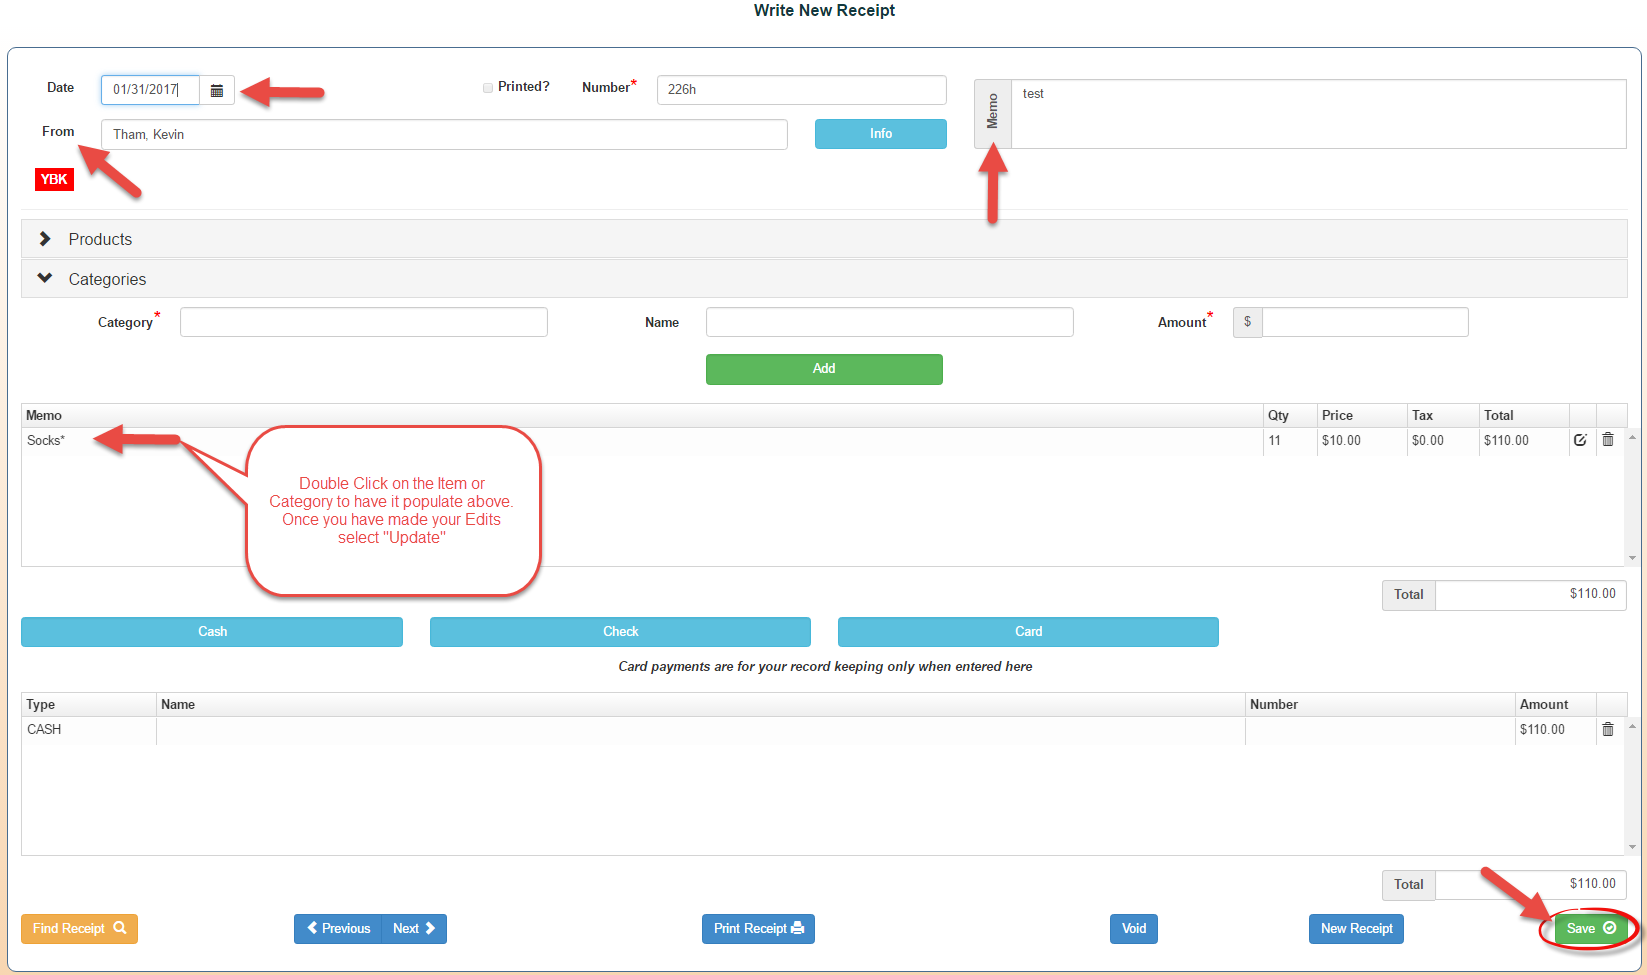Toggle the Printed? checkbox
Viewport: 1647px width, 975px height.
(488, 88)
